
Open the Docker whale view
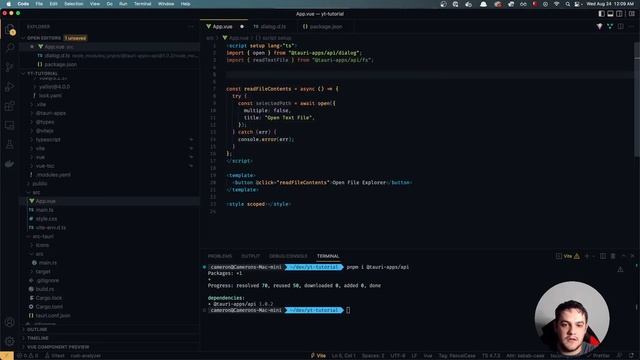point(10,164)
